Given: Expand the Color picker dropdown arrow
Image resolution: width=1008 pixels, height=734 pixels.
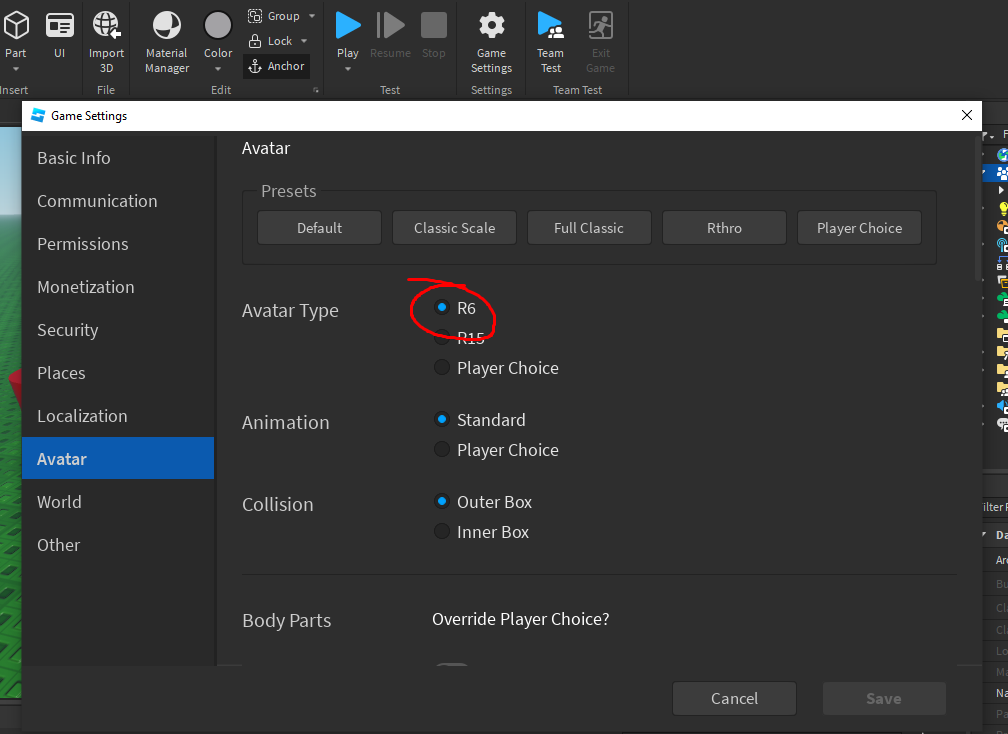Looking at the screenshot, I should tap(218, 69).
